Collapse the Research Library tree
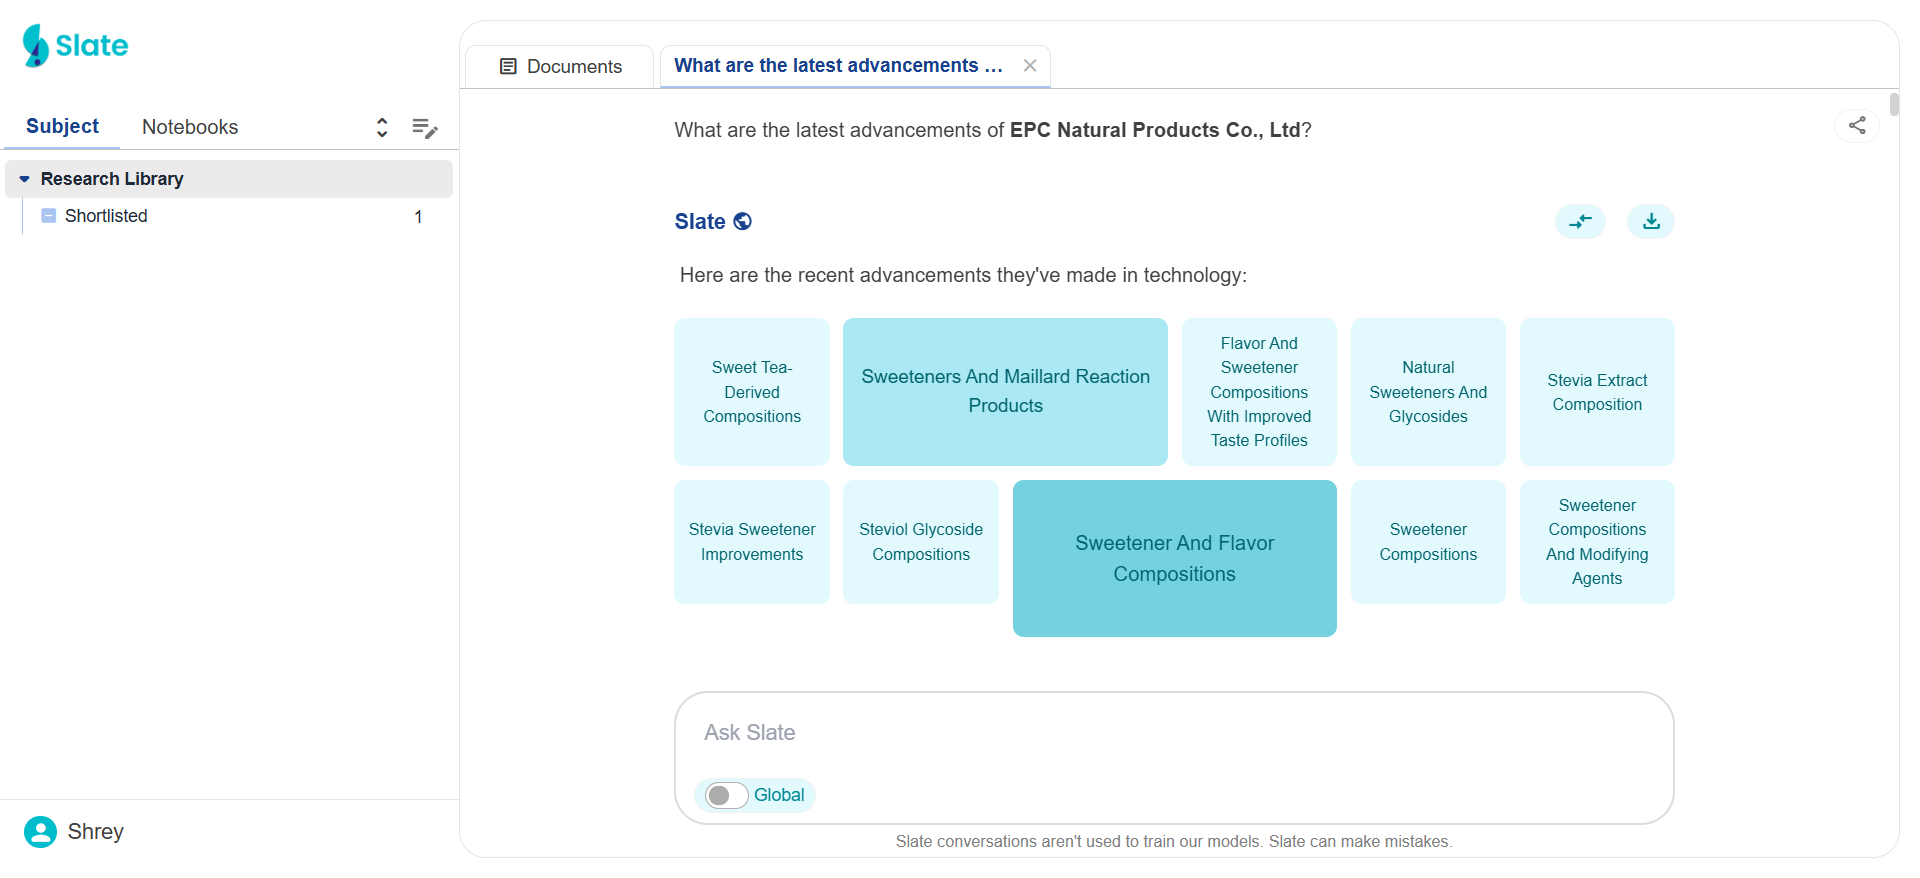 click(x=25, y=179)
